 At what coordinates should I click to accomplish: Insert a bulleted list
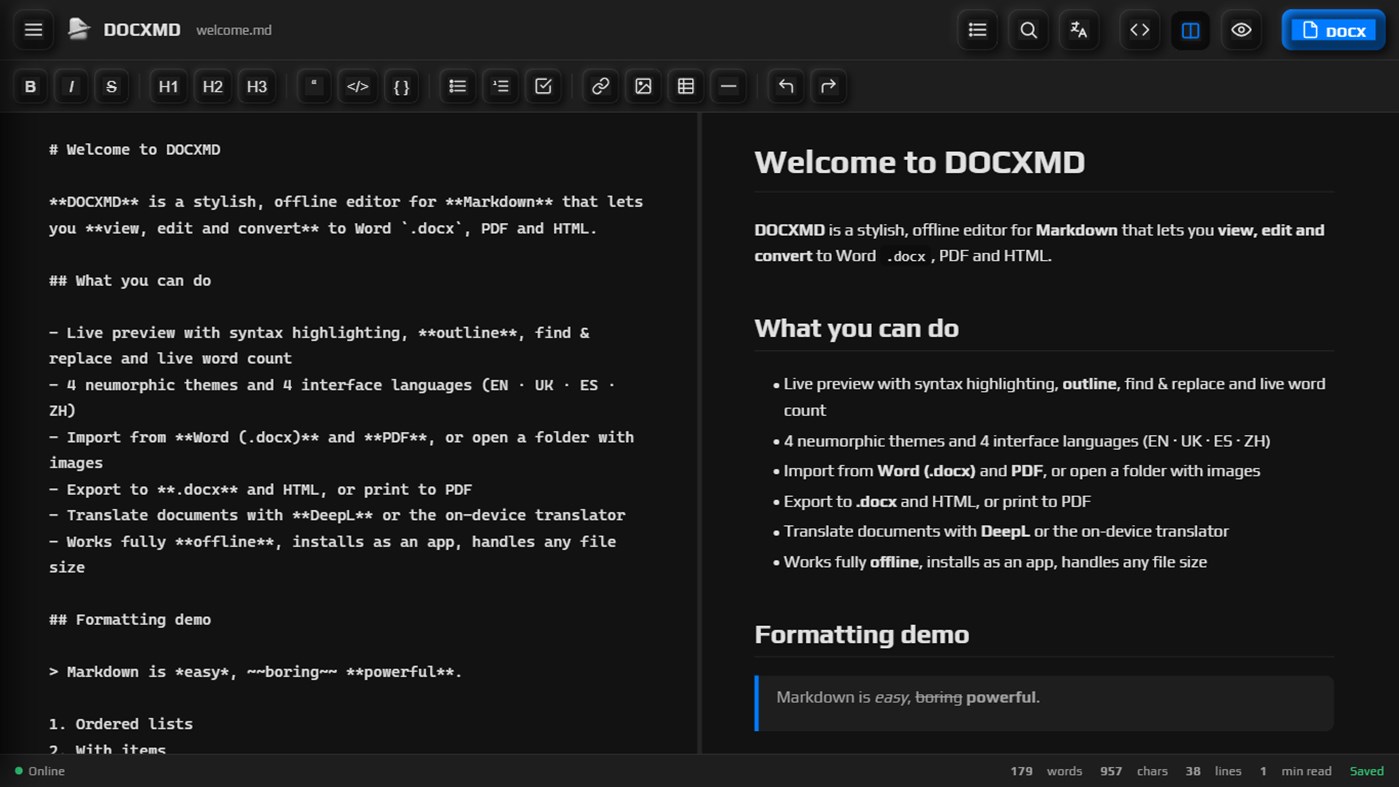point(457,86)
